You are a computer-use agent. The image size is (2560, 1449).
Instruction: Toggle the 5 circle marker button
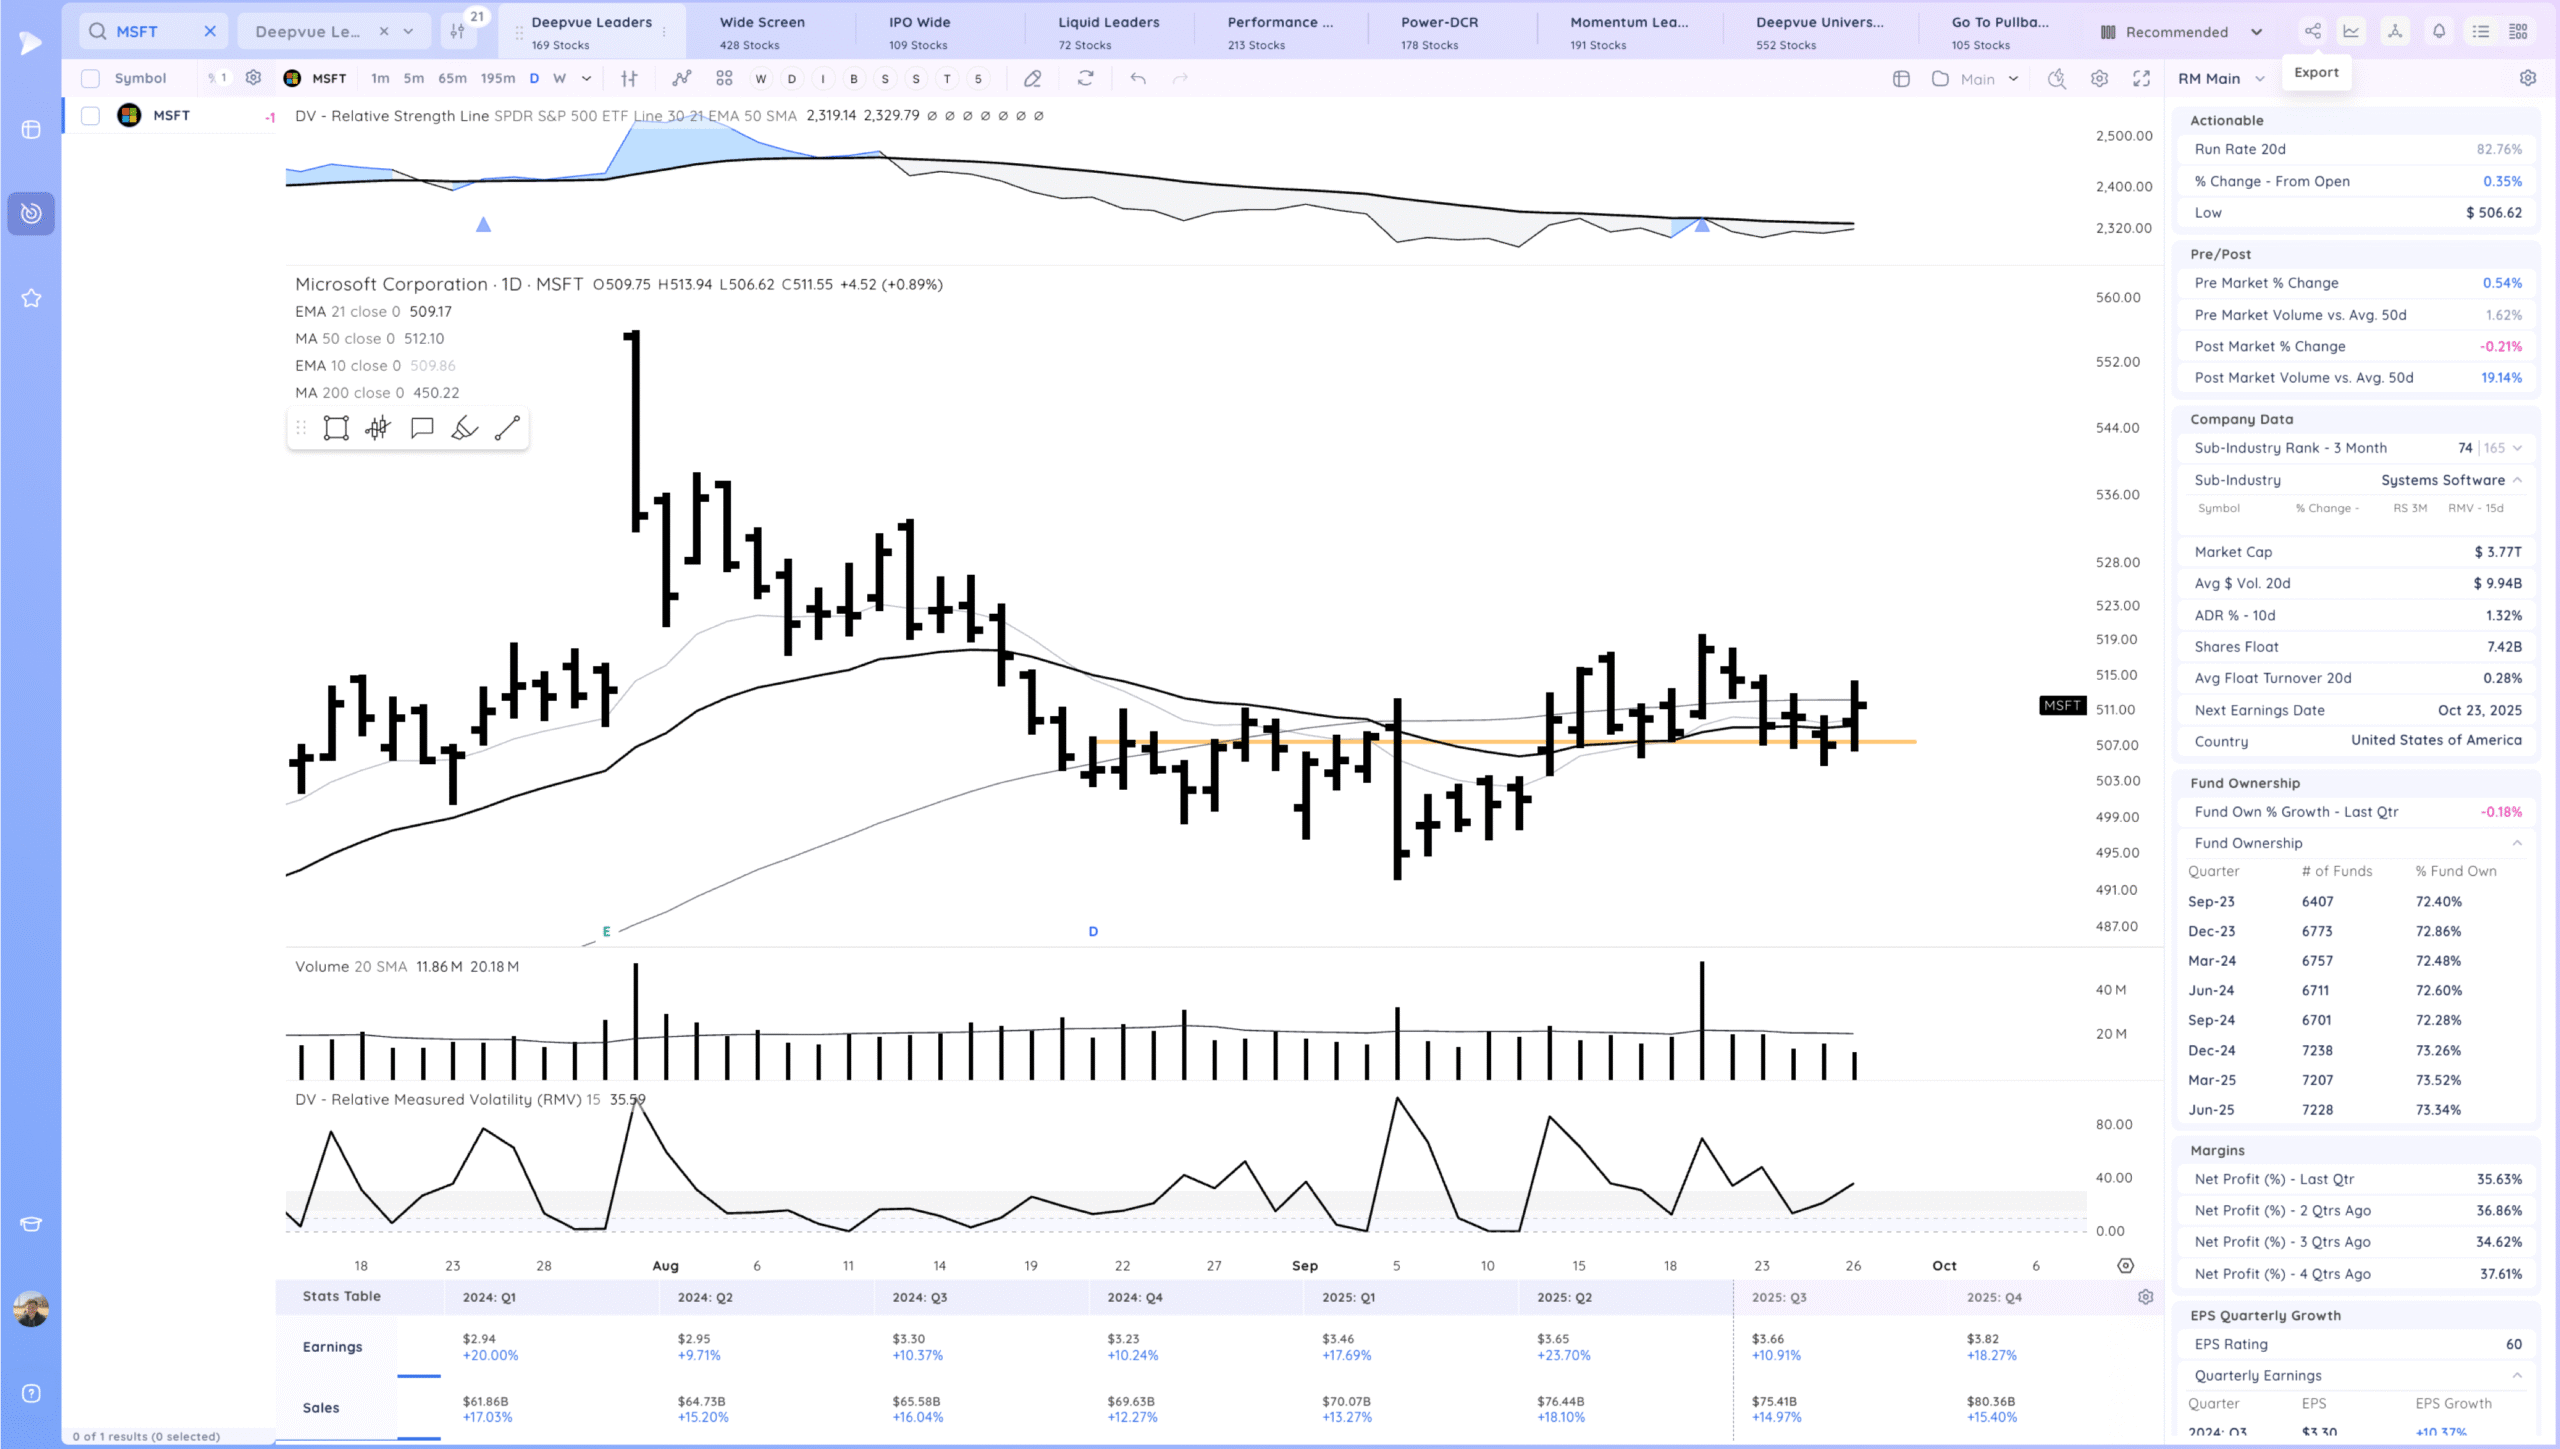coord(978,78)
